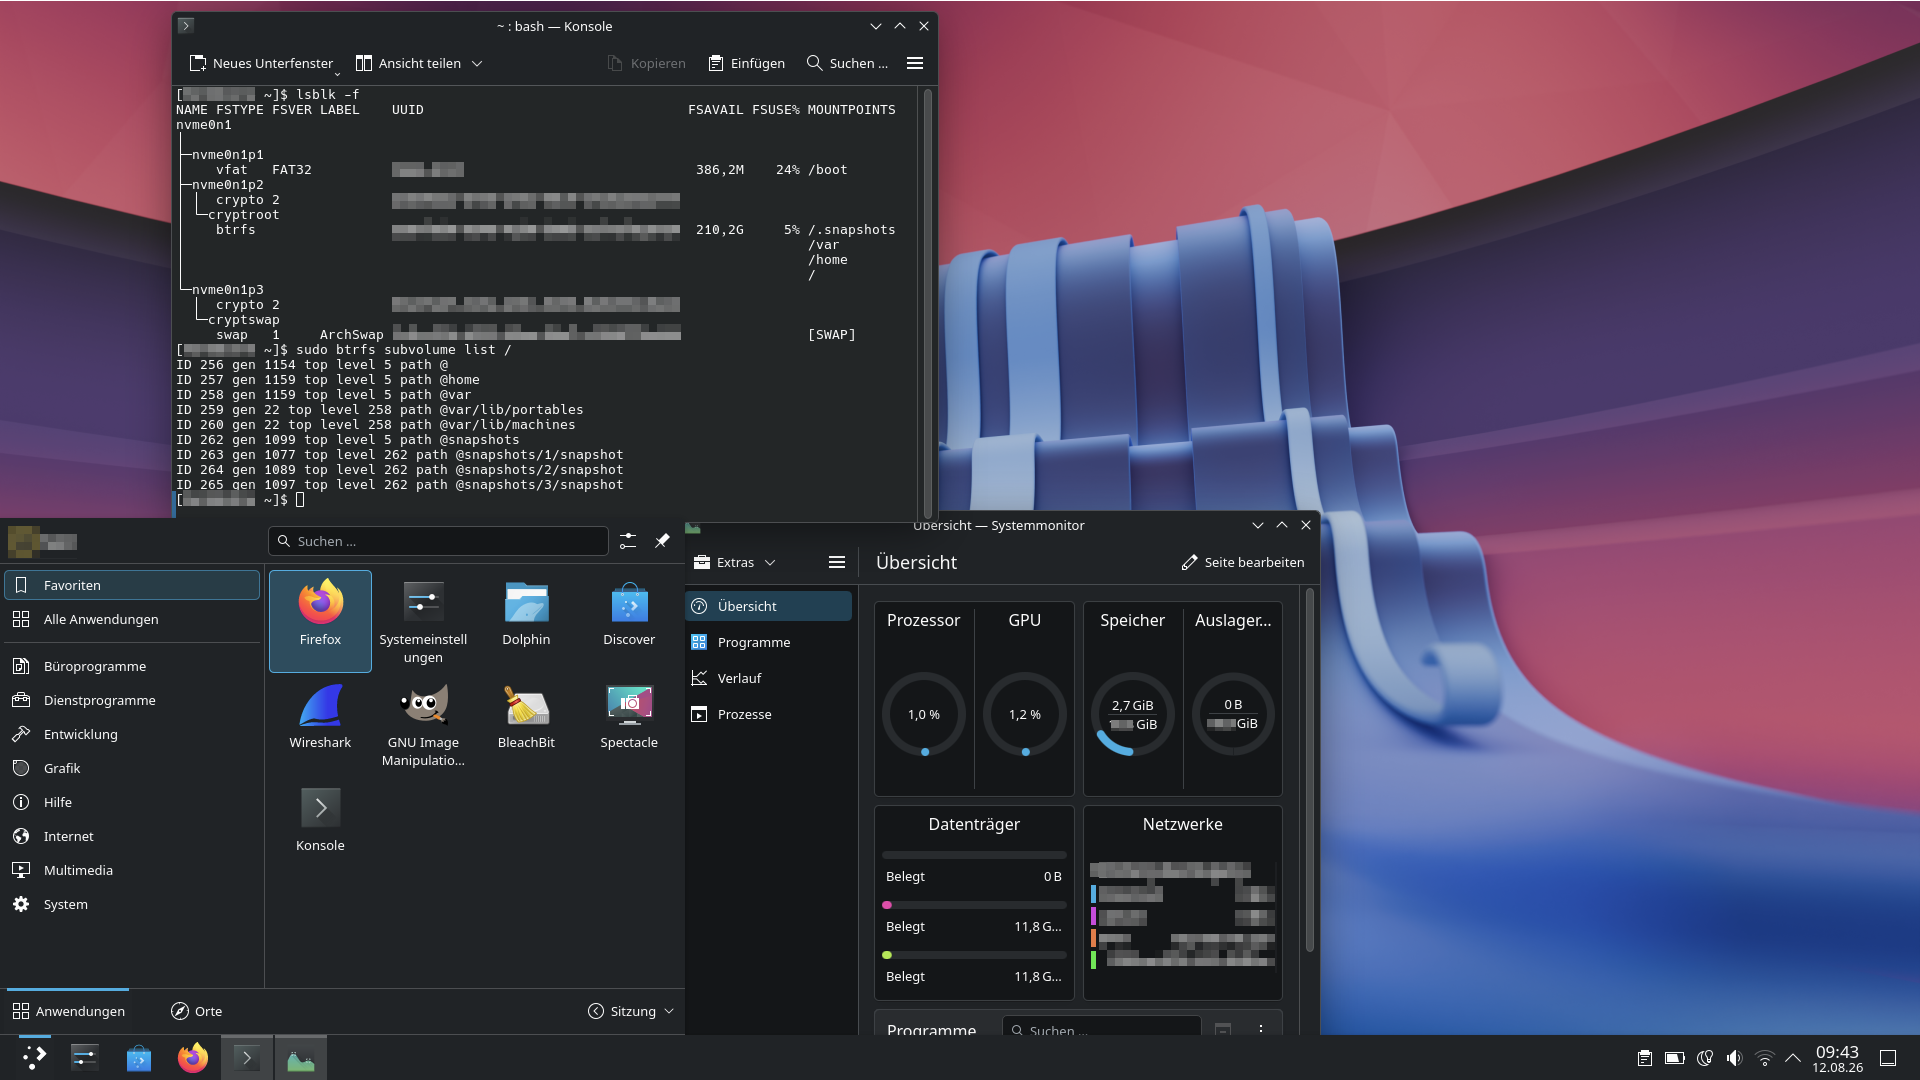Open the volume control in the system tray

coord(1734,1058)
